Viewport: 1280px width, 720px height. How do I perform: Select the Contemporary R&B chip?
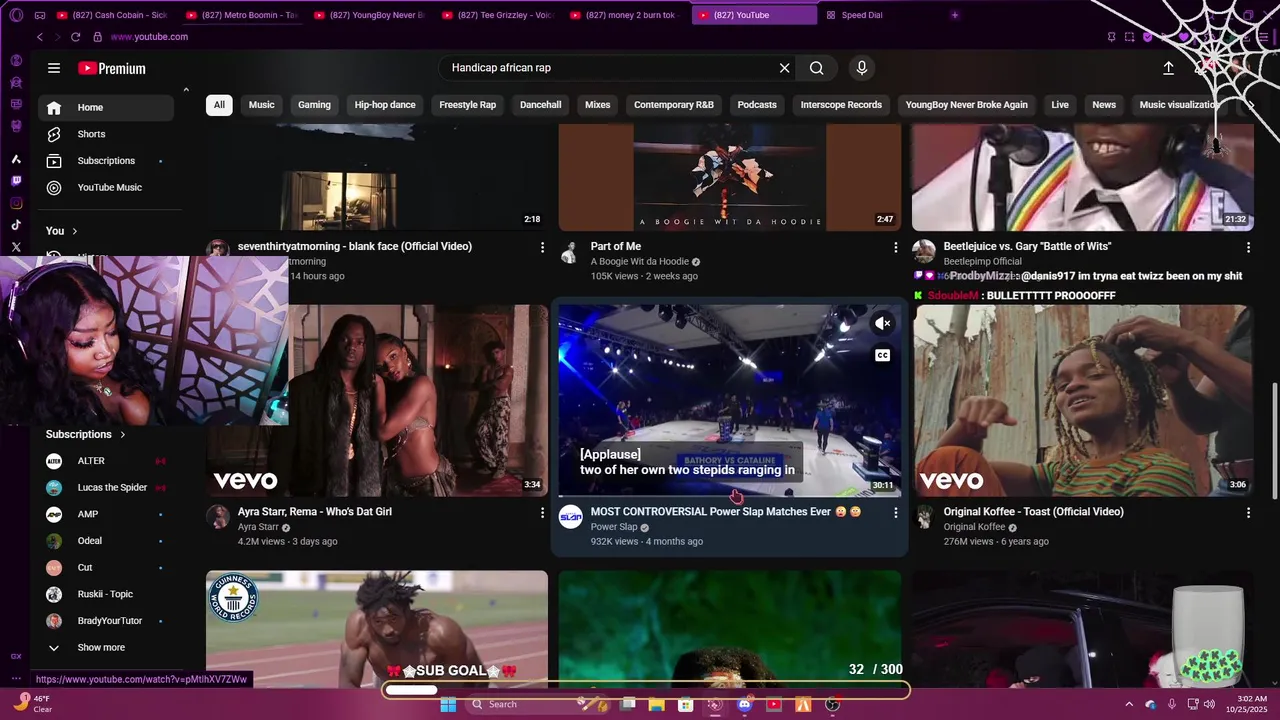pyautogui.click(x=674, y=105)
